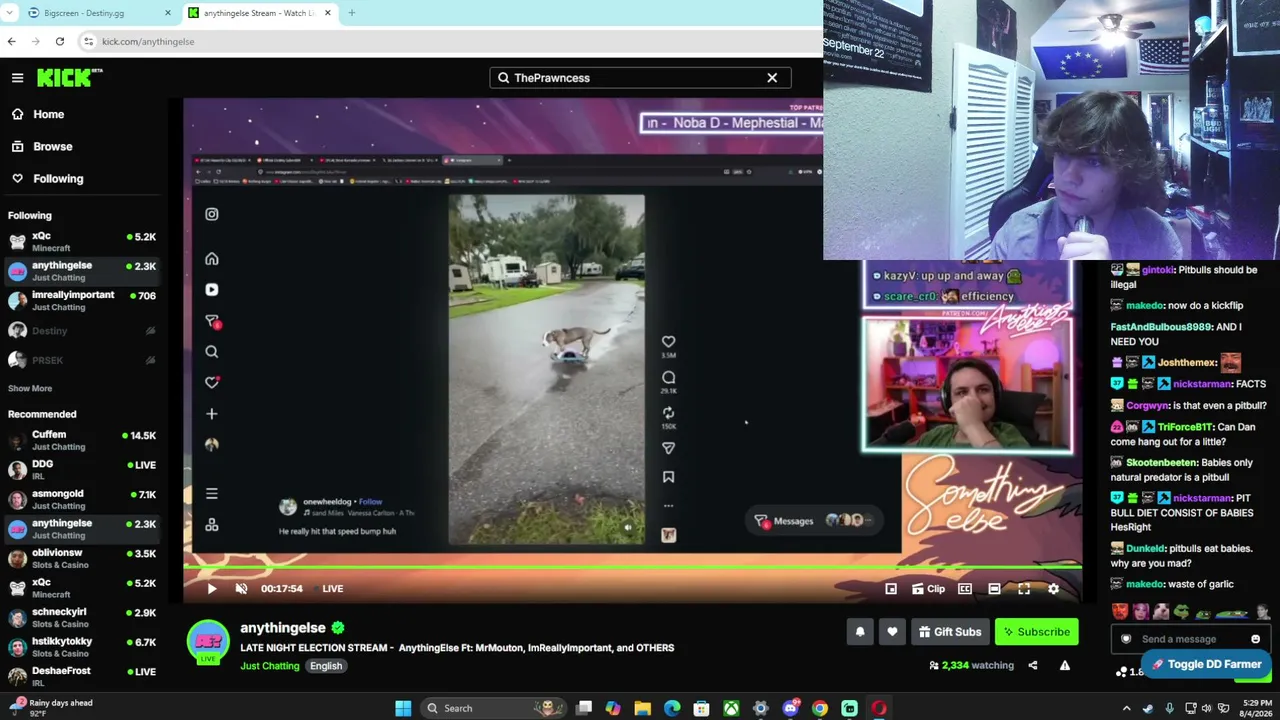
Task: Open DDG in Recommended channels
Action: [82, 470]
